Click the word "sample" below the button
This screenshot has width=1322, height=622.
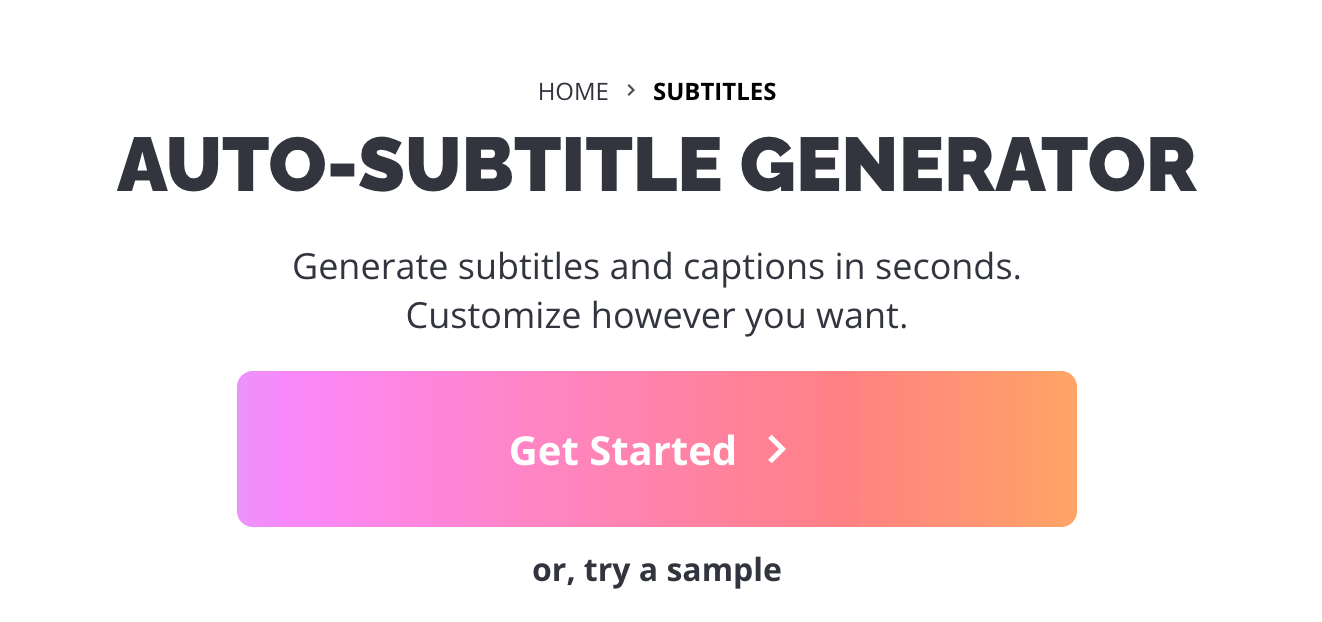[x=723, y=570]
